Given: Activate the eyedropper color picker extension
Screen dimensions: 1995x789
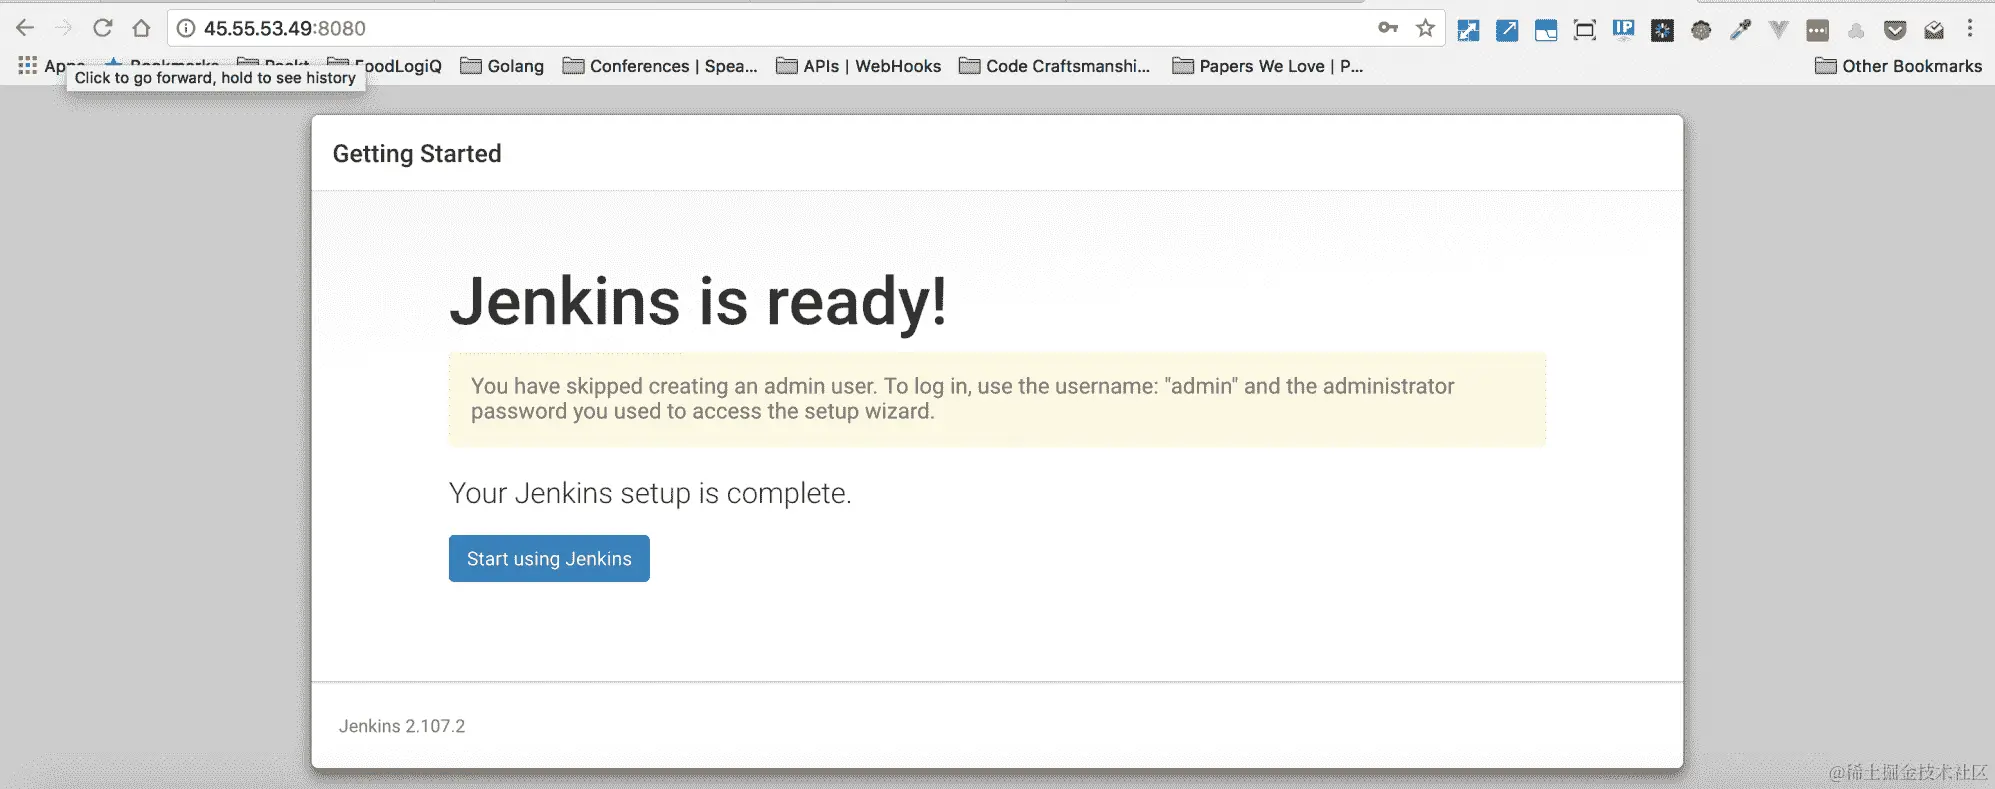Looking at the screenshot, I should (1740, 30).
